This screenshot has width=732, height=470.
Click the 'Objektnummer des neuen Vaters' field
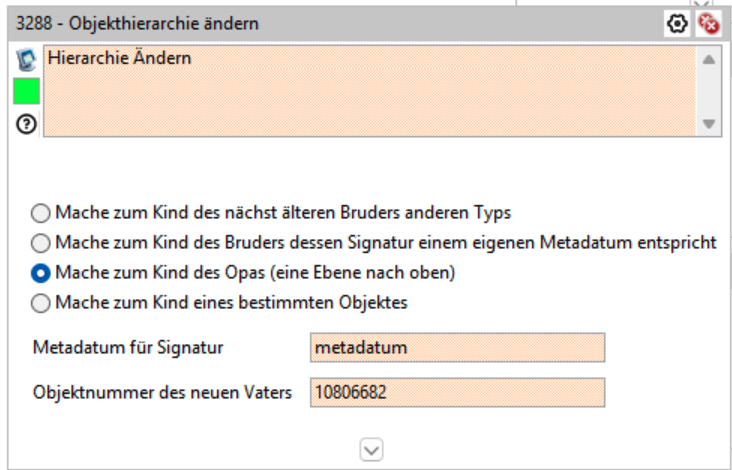point(457,392)
